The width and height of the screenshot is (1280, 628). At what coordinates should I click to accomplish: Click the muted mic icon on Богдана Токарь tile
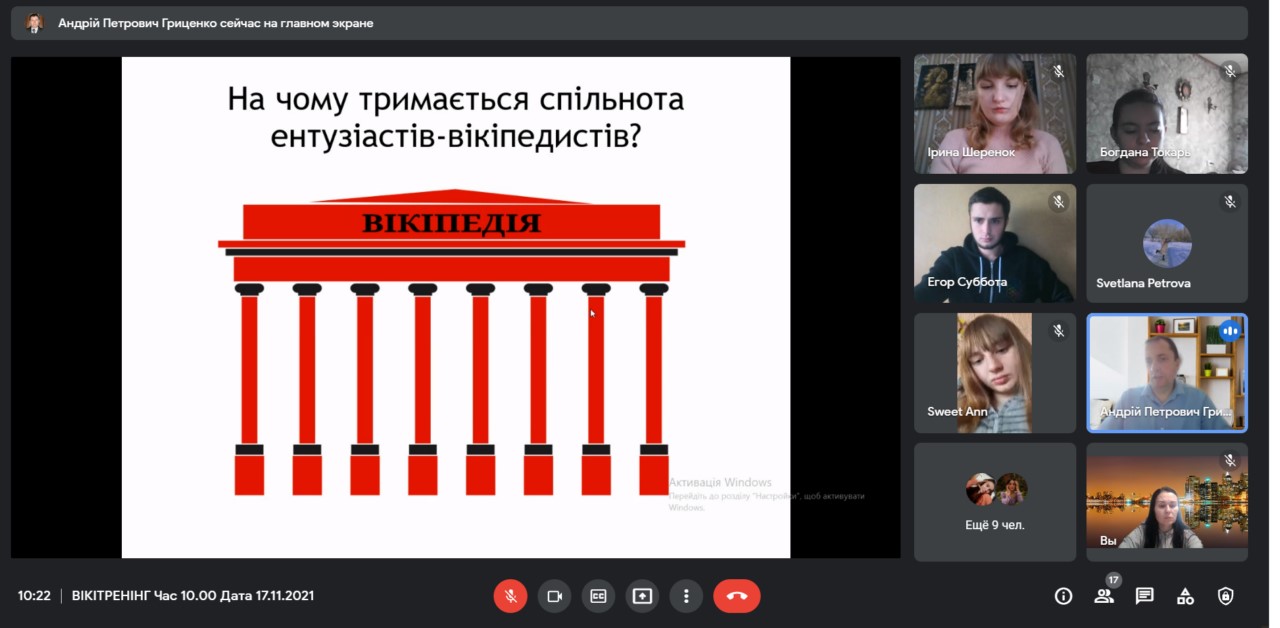1230,72
